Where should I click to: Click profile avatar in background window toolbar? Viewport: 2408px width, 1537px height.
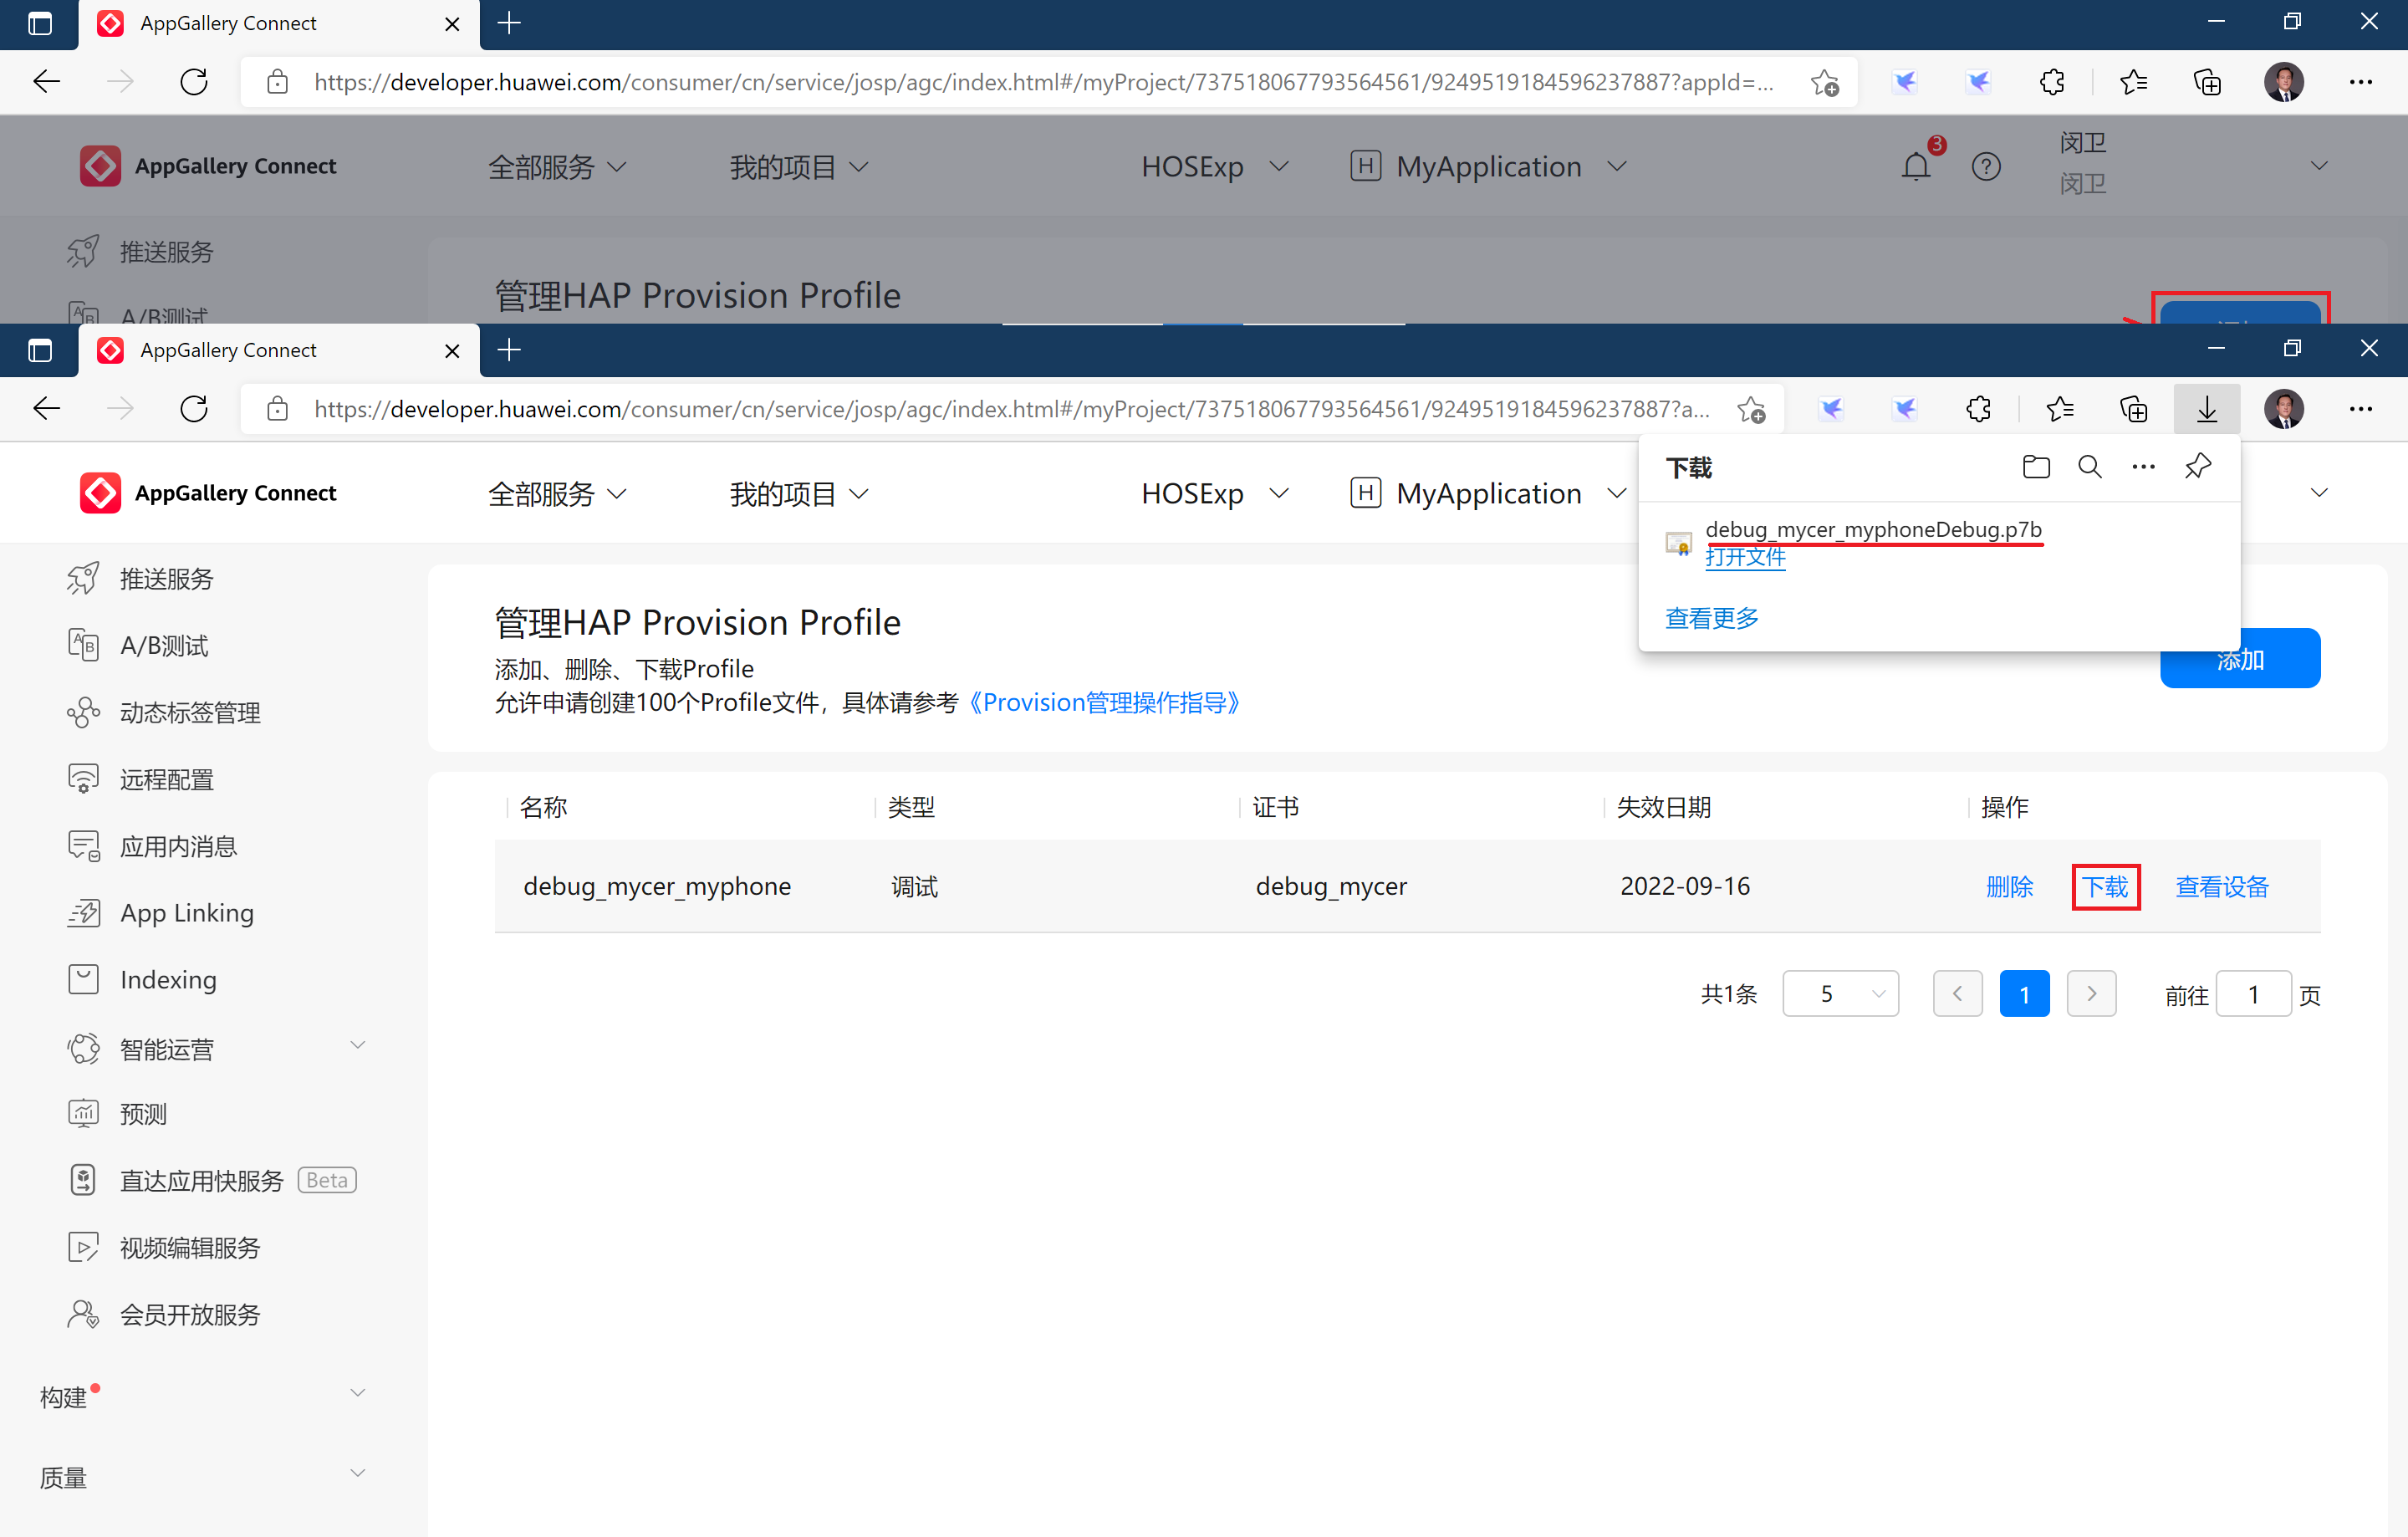(2284, 81)
